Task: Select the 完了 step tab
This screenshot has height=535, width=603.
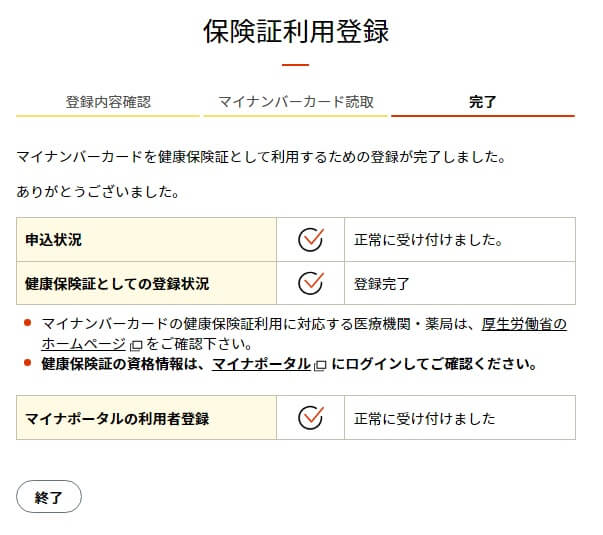Action: point(482,102)
